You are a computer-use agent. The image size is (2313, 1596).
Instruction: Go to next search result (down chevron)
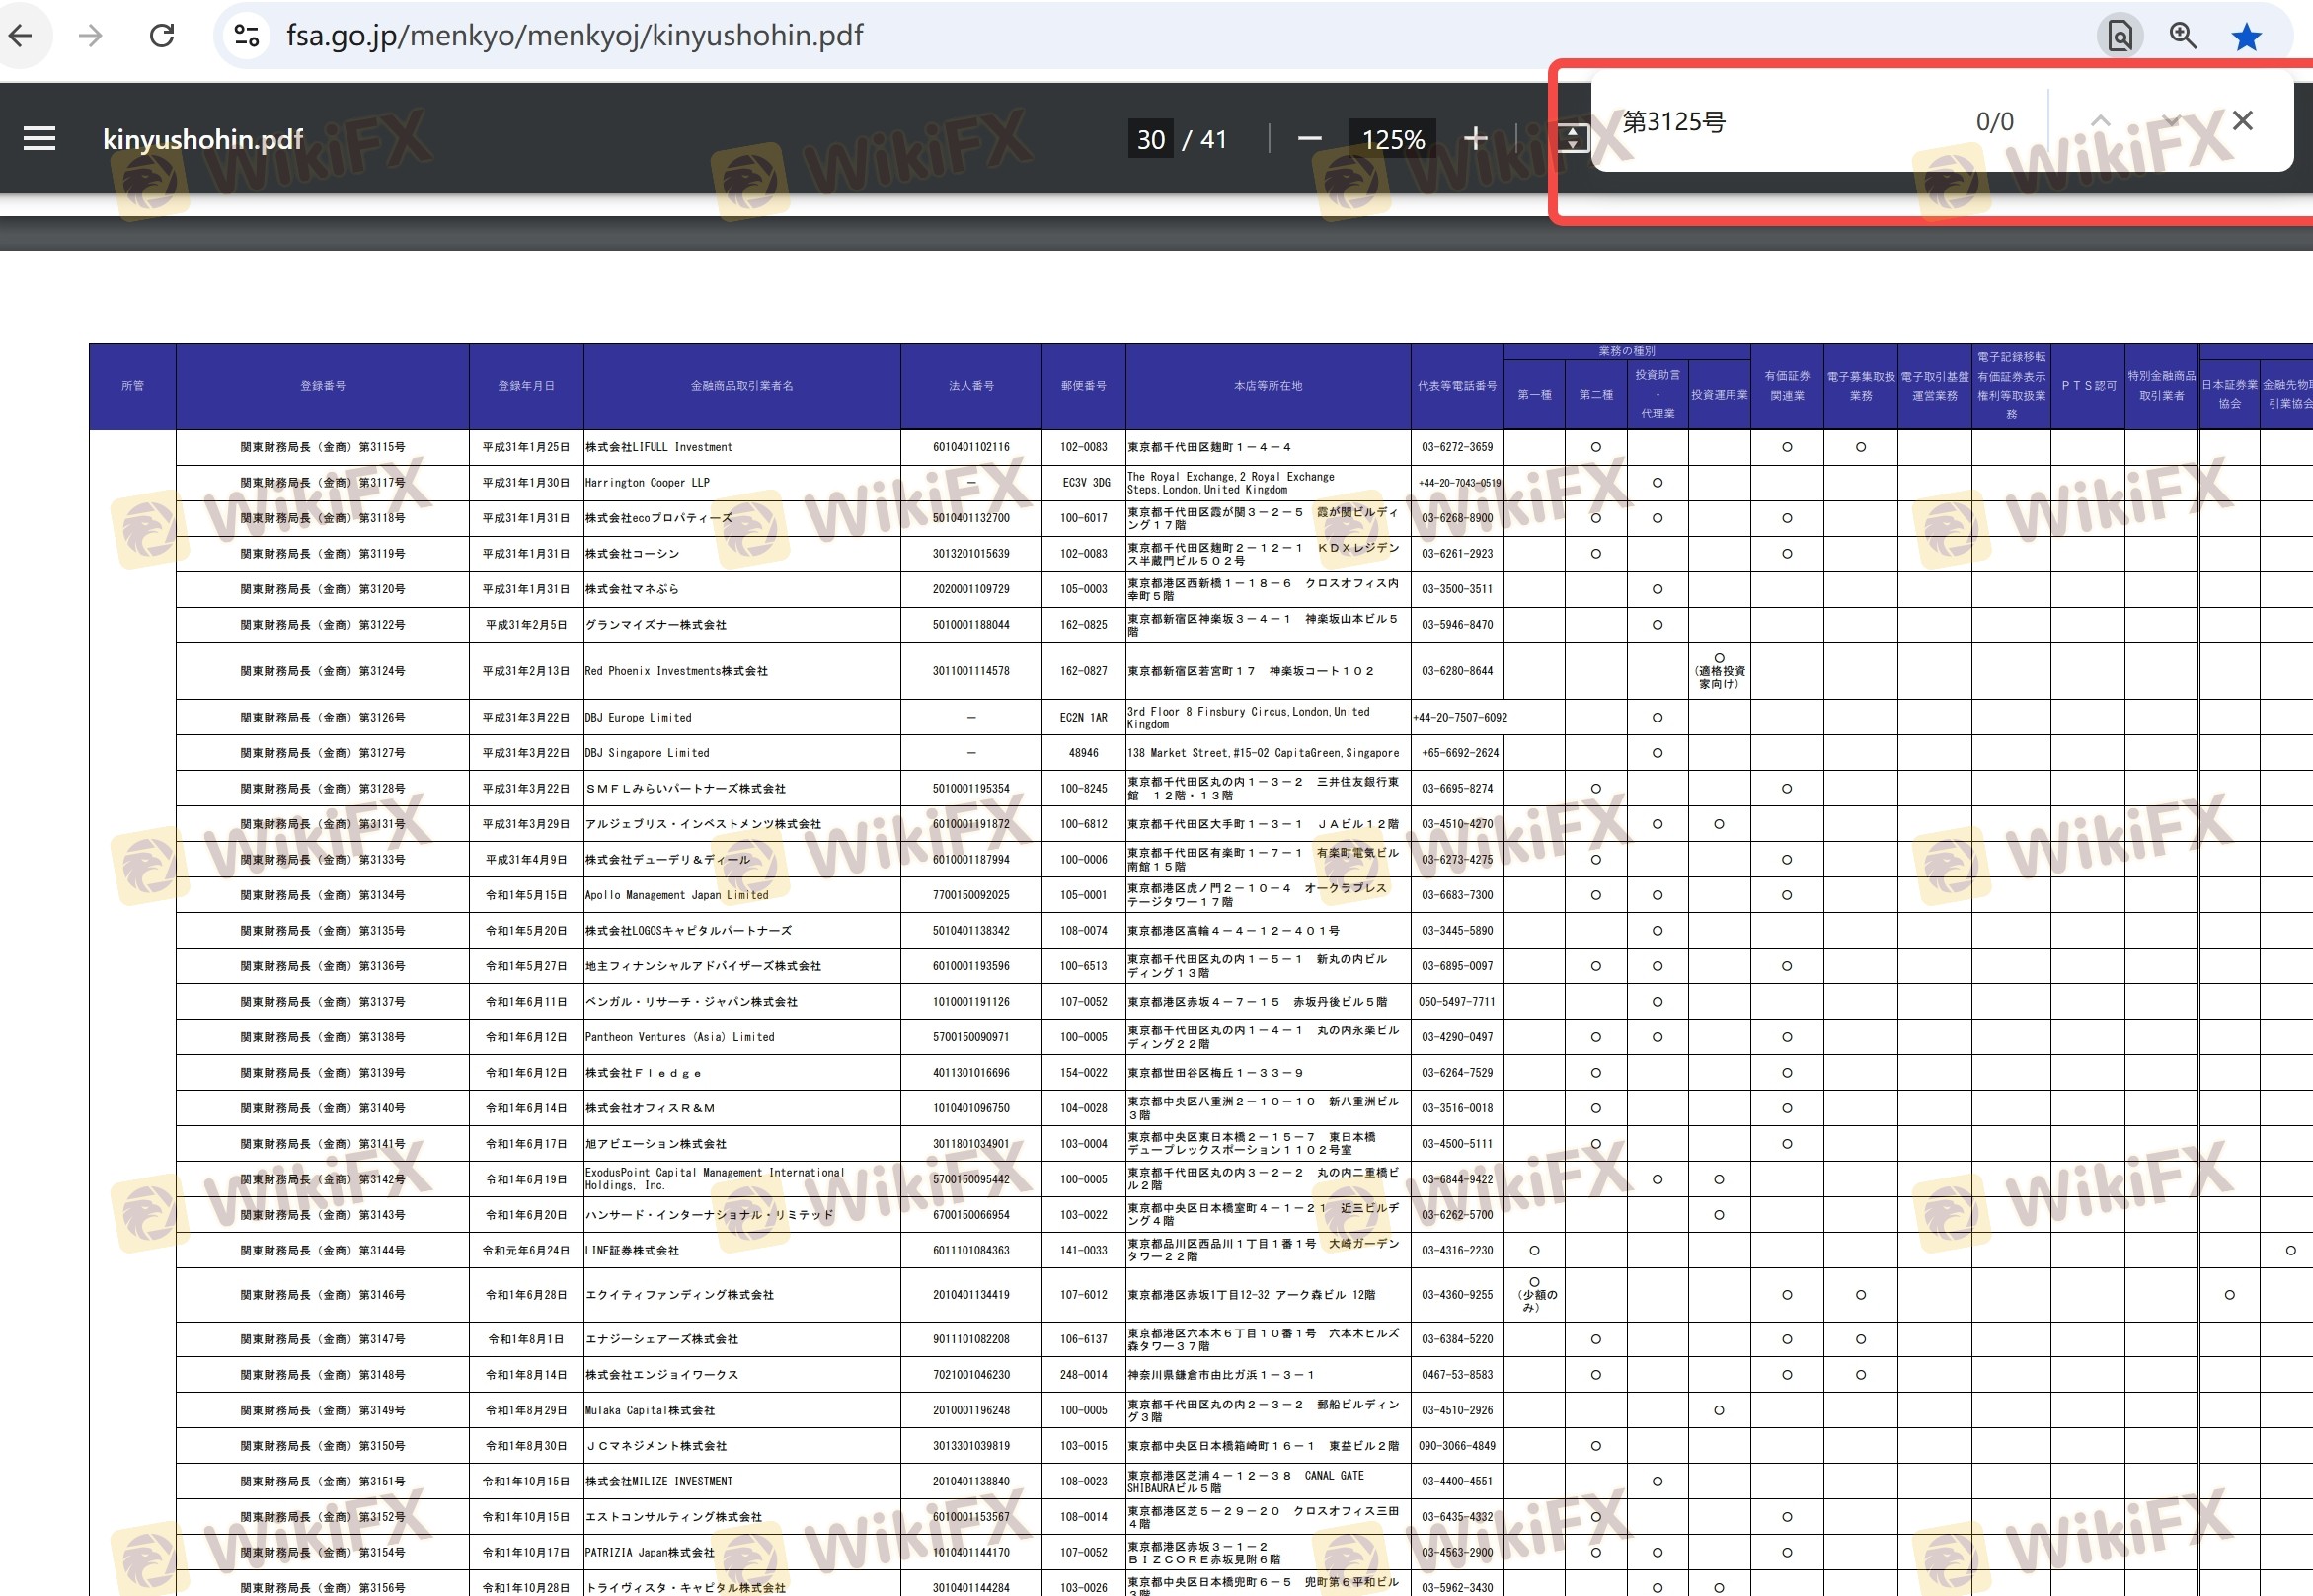click(x=2170, y=121)
